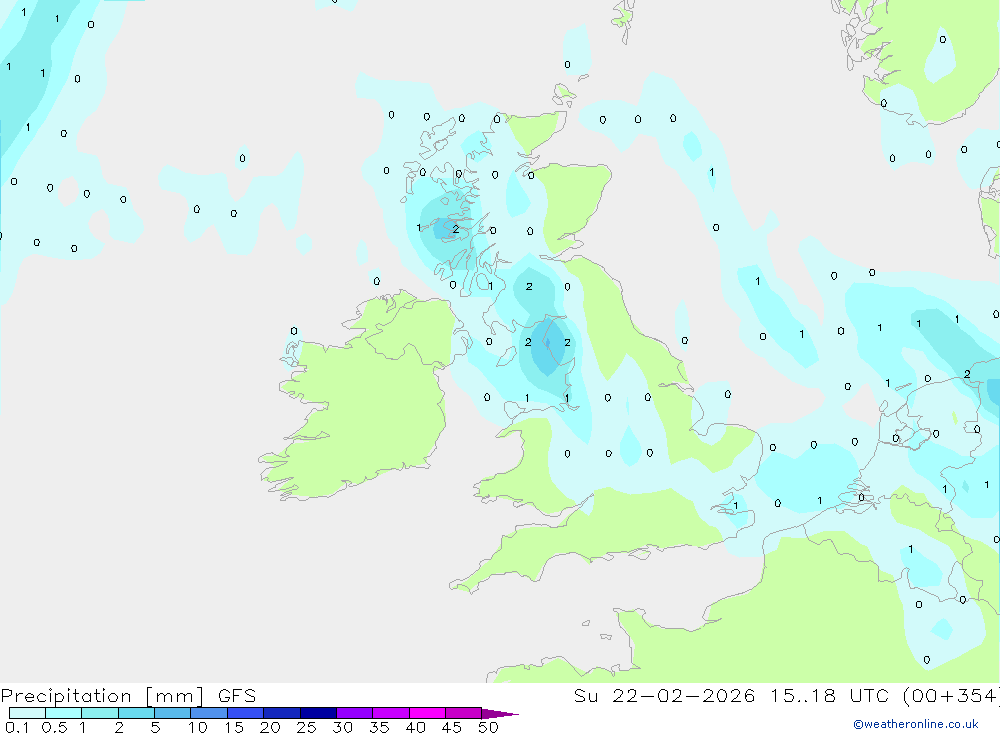Click the legend value '25'
Image resolution: width=1000 pixels, height=733 pixels.
coord(307,727)
